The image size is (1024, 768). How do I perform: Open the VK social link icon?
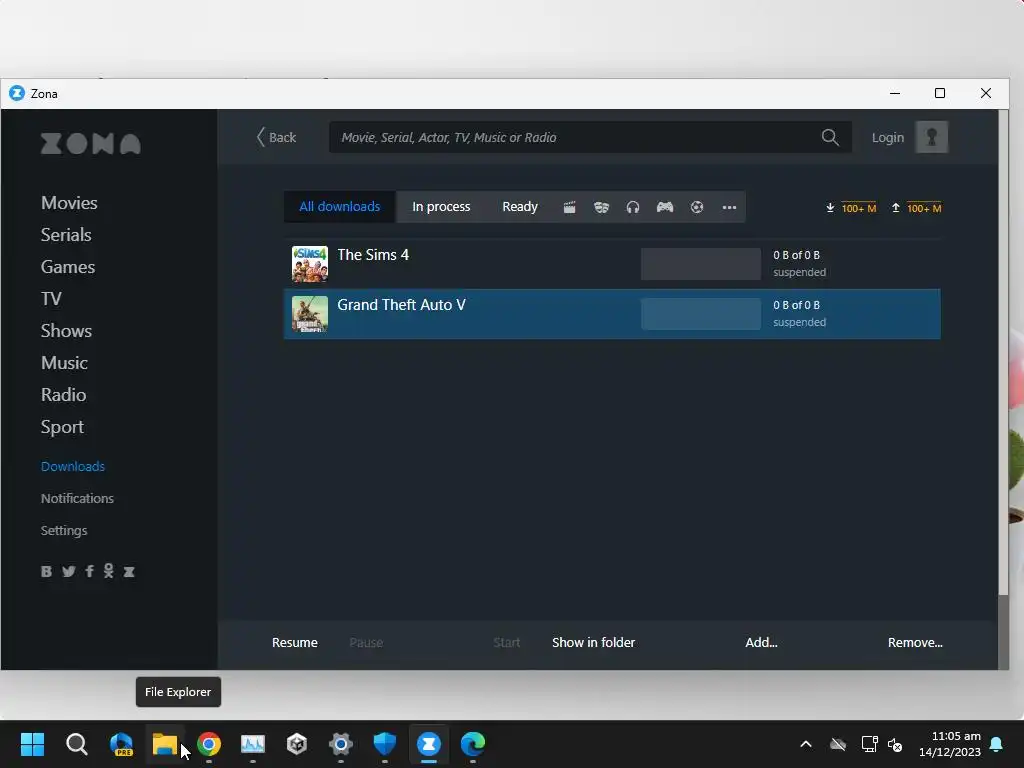click(46, 571)
